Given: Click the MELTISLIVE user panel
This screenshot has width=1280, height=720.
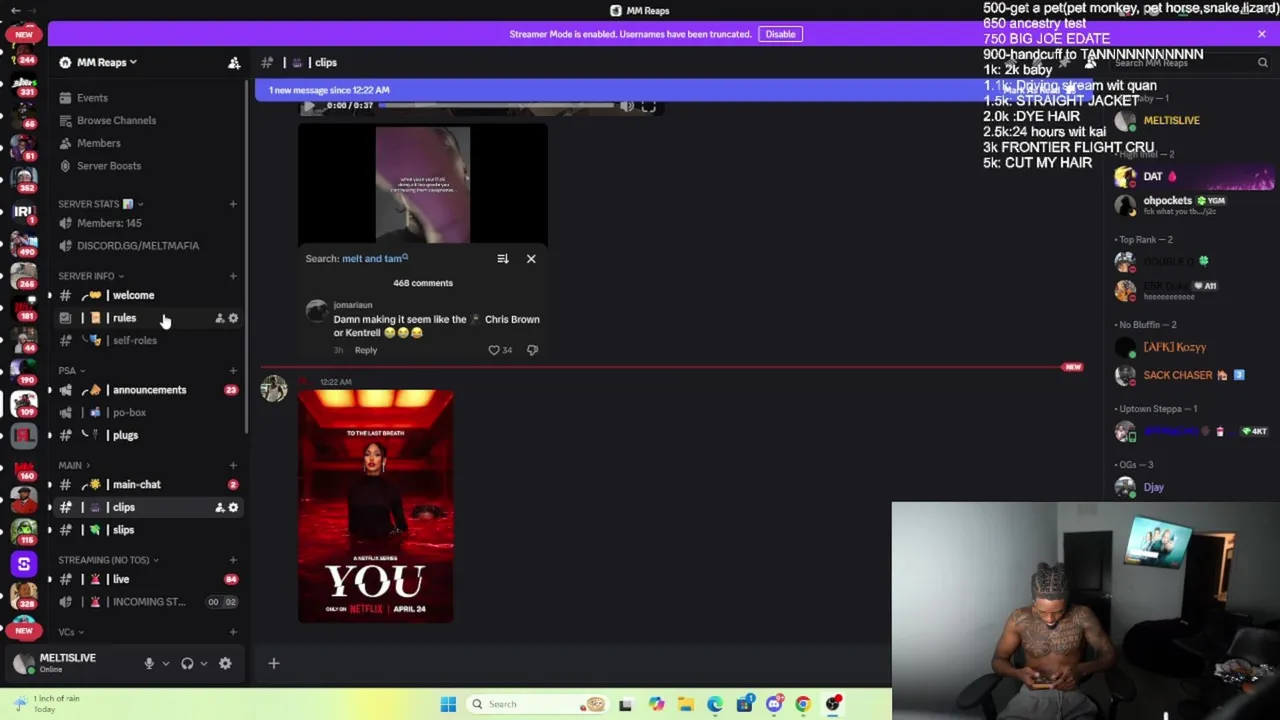Looking at the screenshot, I should [68, 663].
